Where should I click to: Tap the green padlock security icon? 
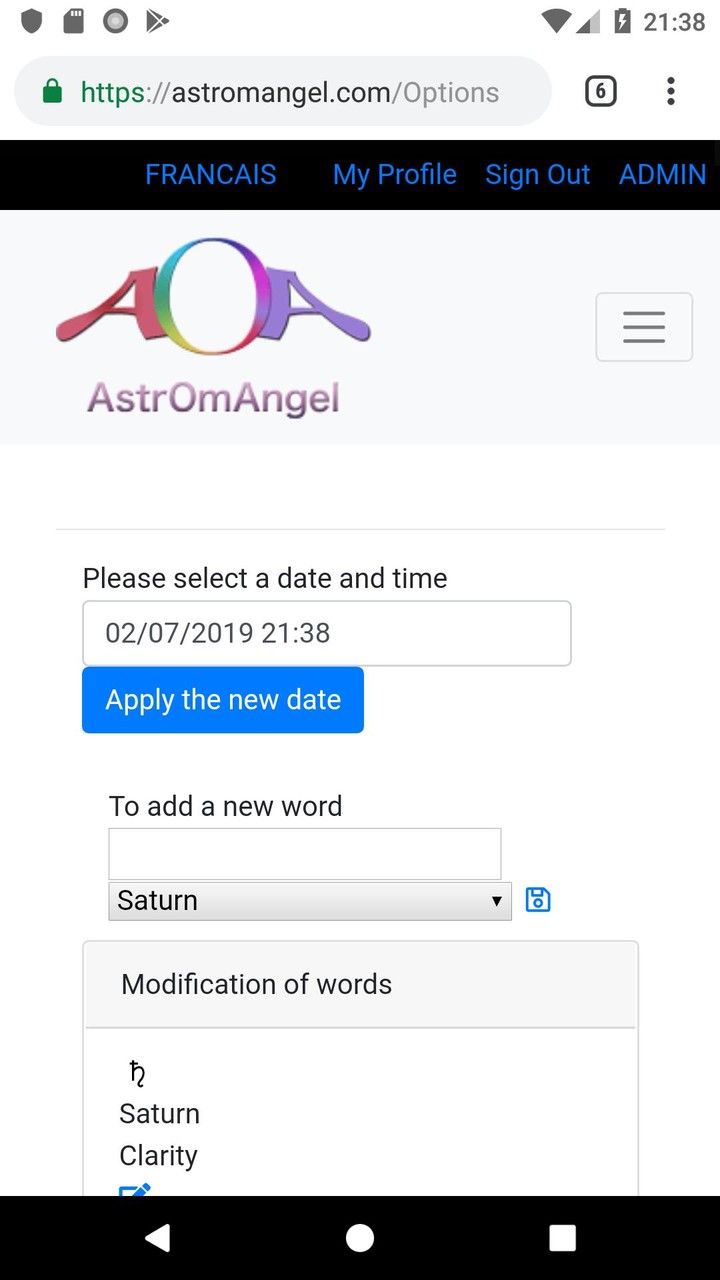tap(52, 93)
